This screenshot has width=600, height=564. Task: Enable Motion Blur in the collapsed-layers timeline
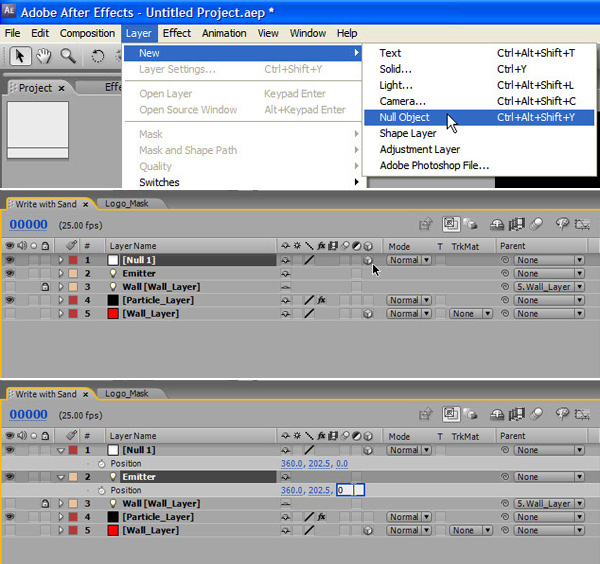coord(536,224)
